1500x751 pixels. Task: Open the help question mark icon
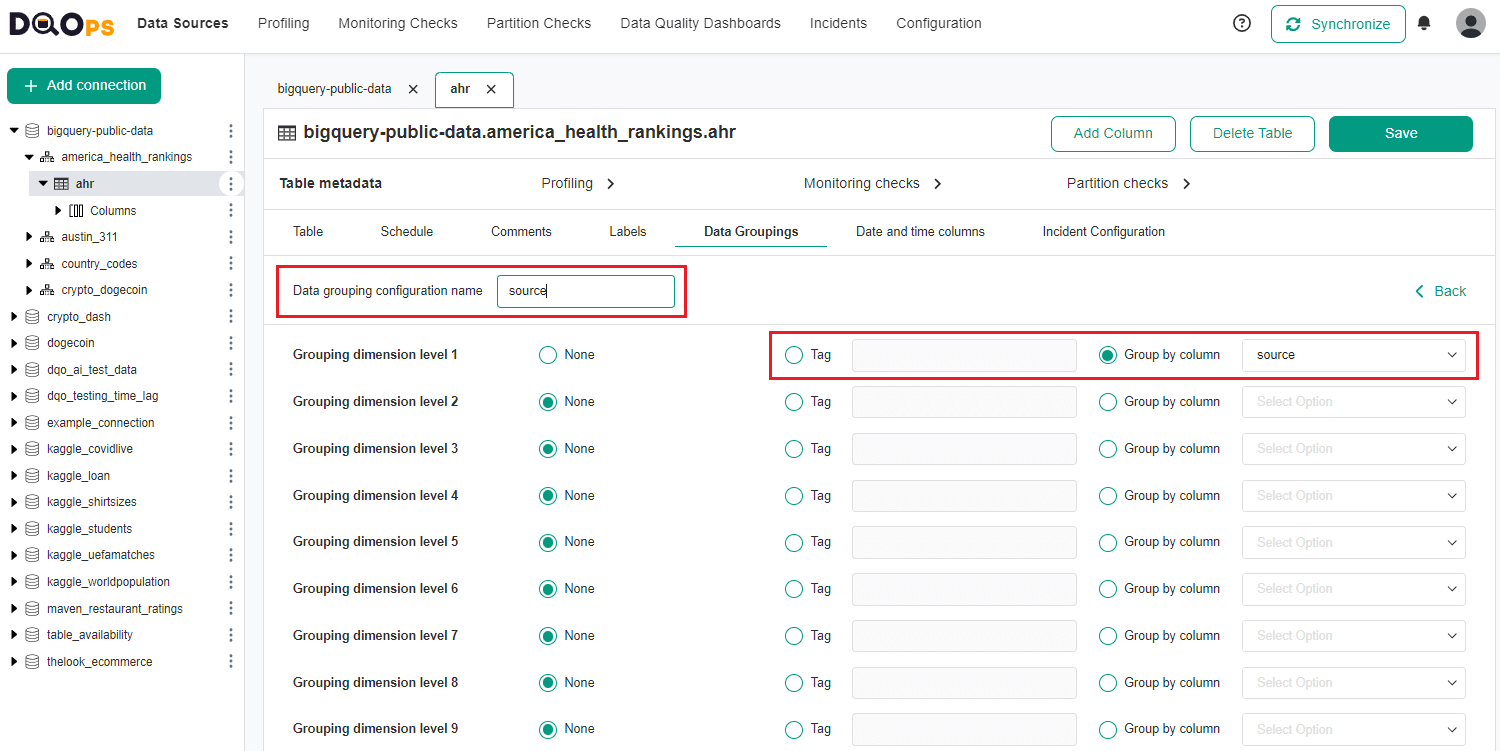[1242, 23]
